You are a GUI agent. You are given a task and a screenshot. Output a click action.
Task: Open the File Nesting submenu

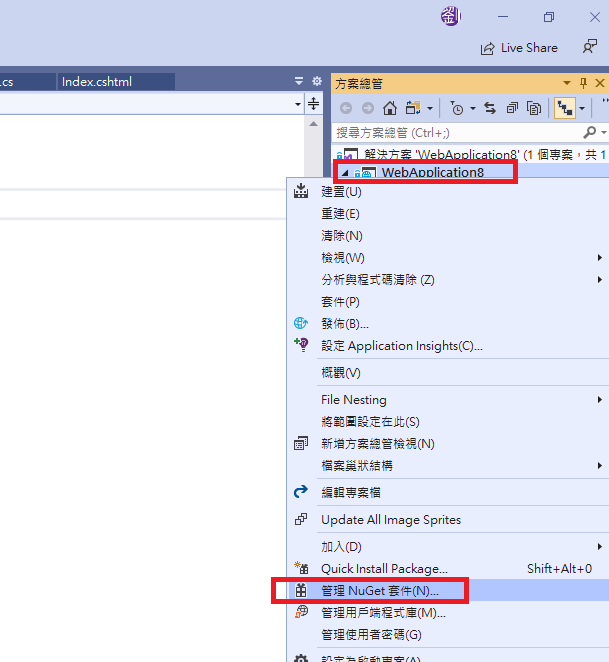(448, 400)
